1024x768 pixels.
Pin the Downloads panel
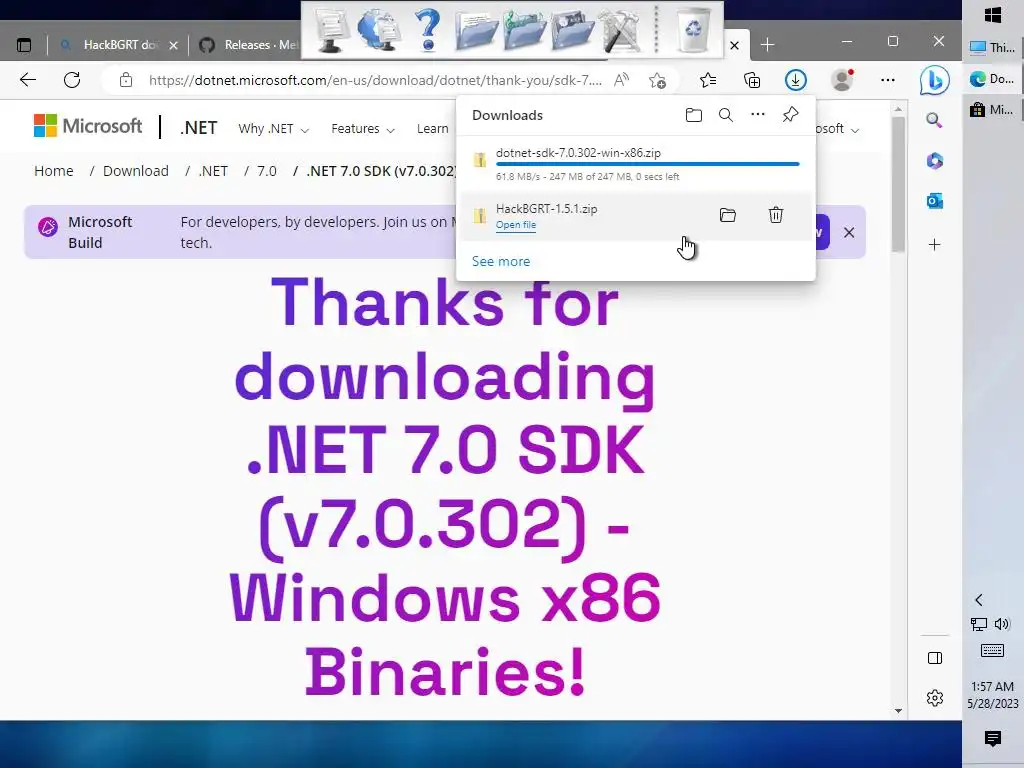(790, 115)
